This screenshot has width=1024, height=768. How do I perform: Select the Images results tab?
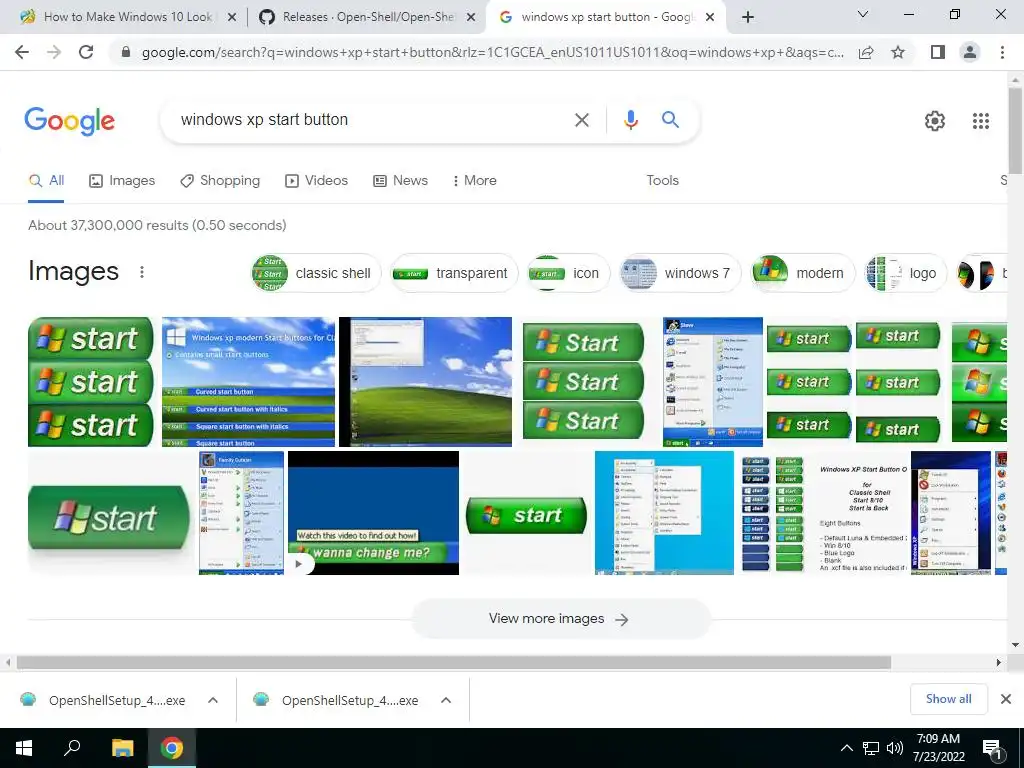pos(122,180)
